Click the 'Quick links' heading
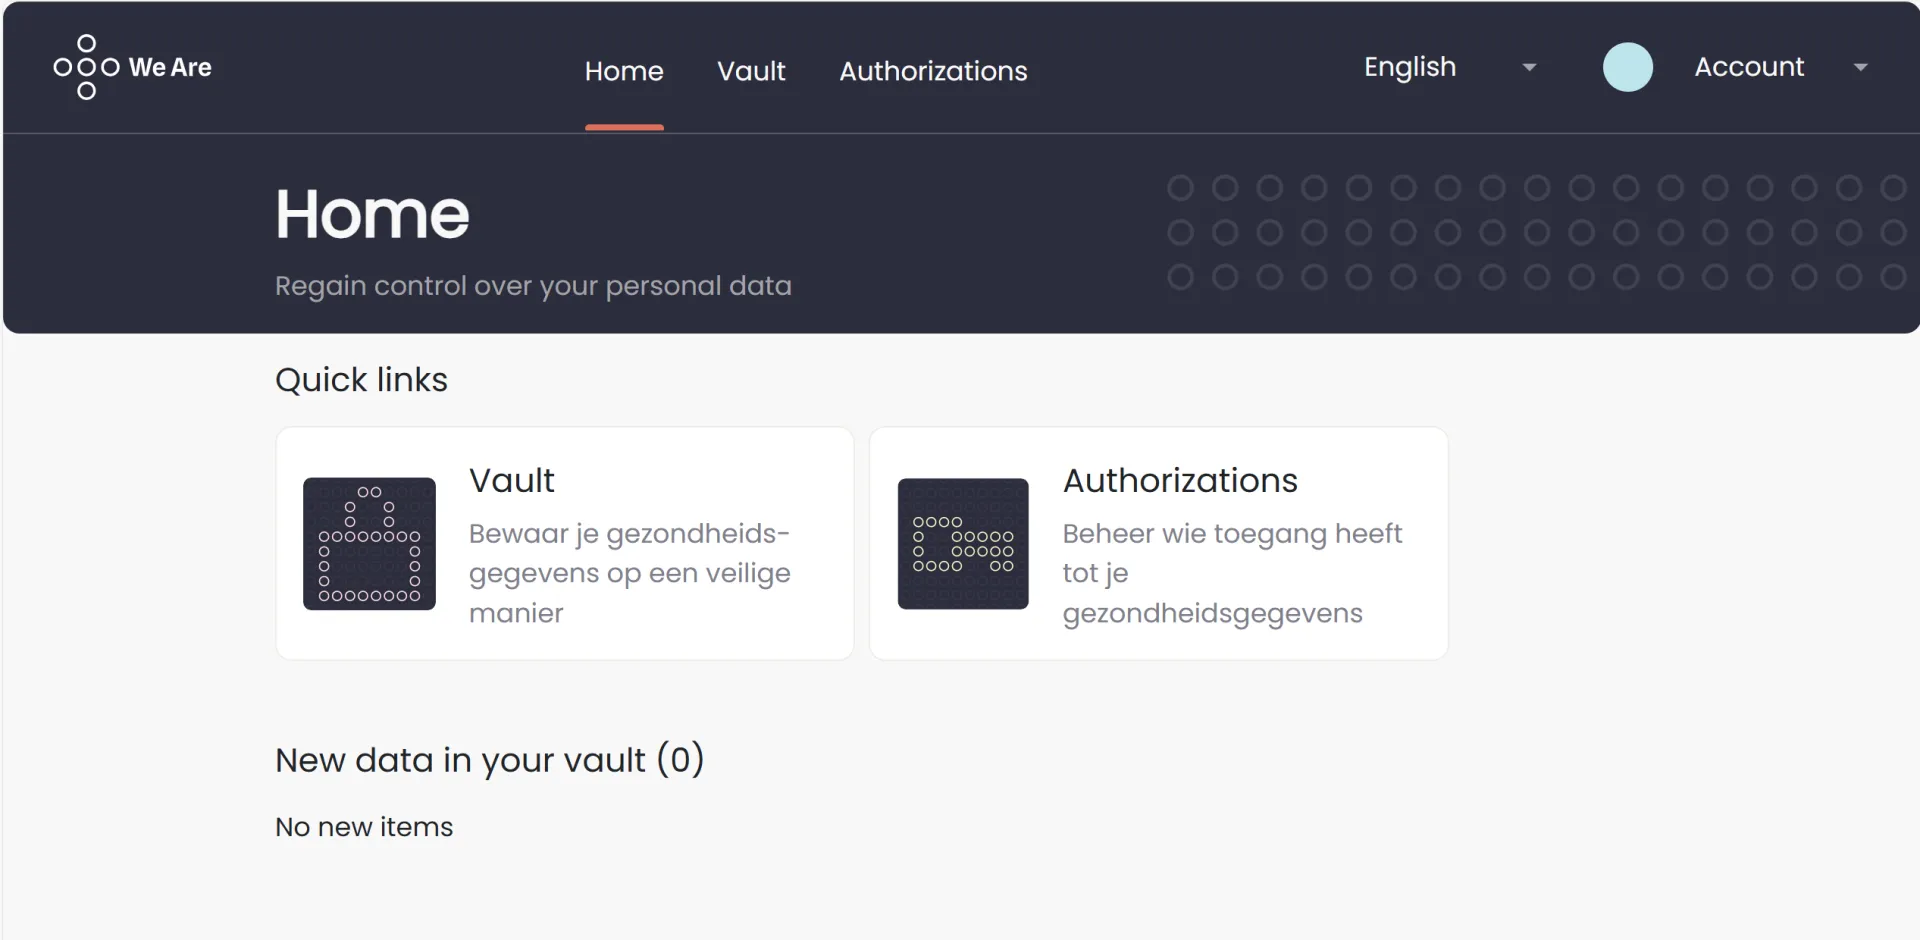This screenshot has height=940, width=1920. coord(361,380)
